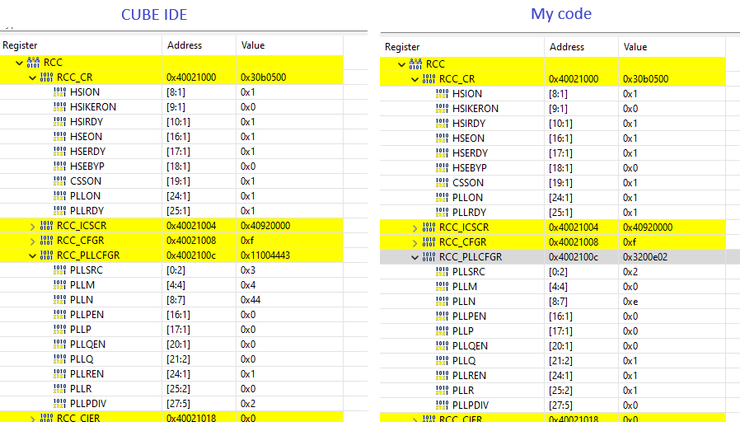Collapse RCC_CR in CUBE IDE panel

coord(33,78)
